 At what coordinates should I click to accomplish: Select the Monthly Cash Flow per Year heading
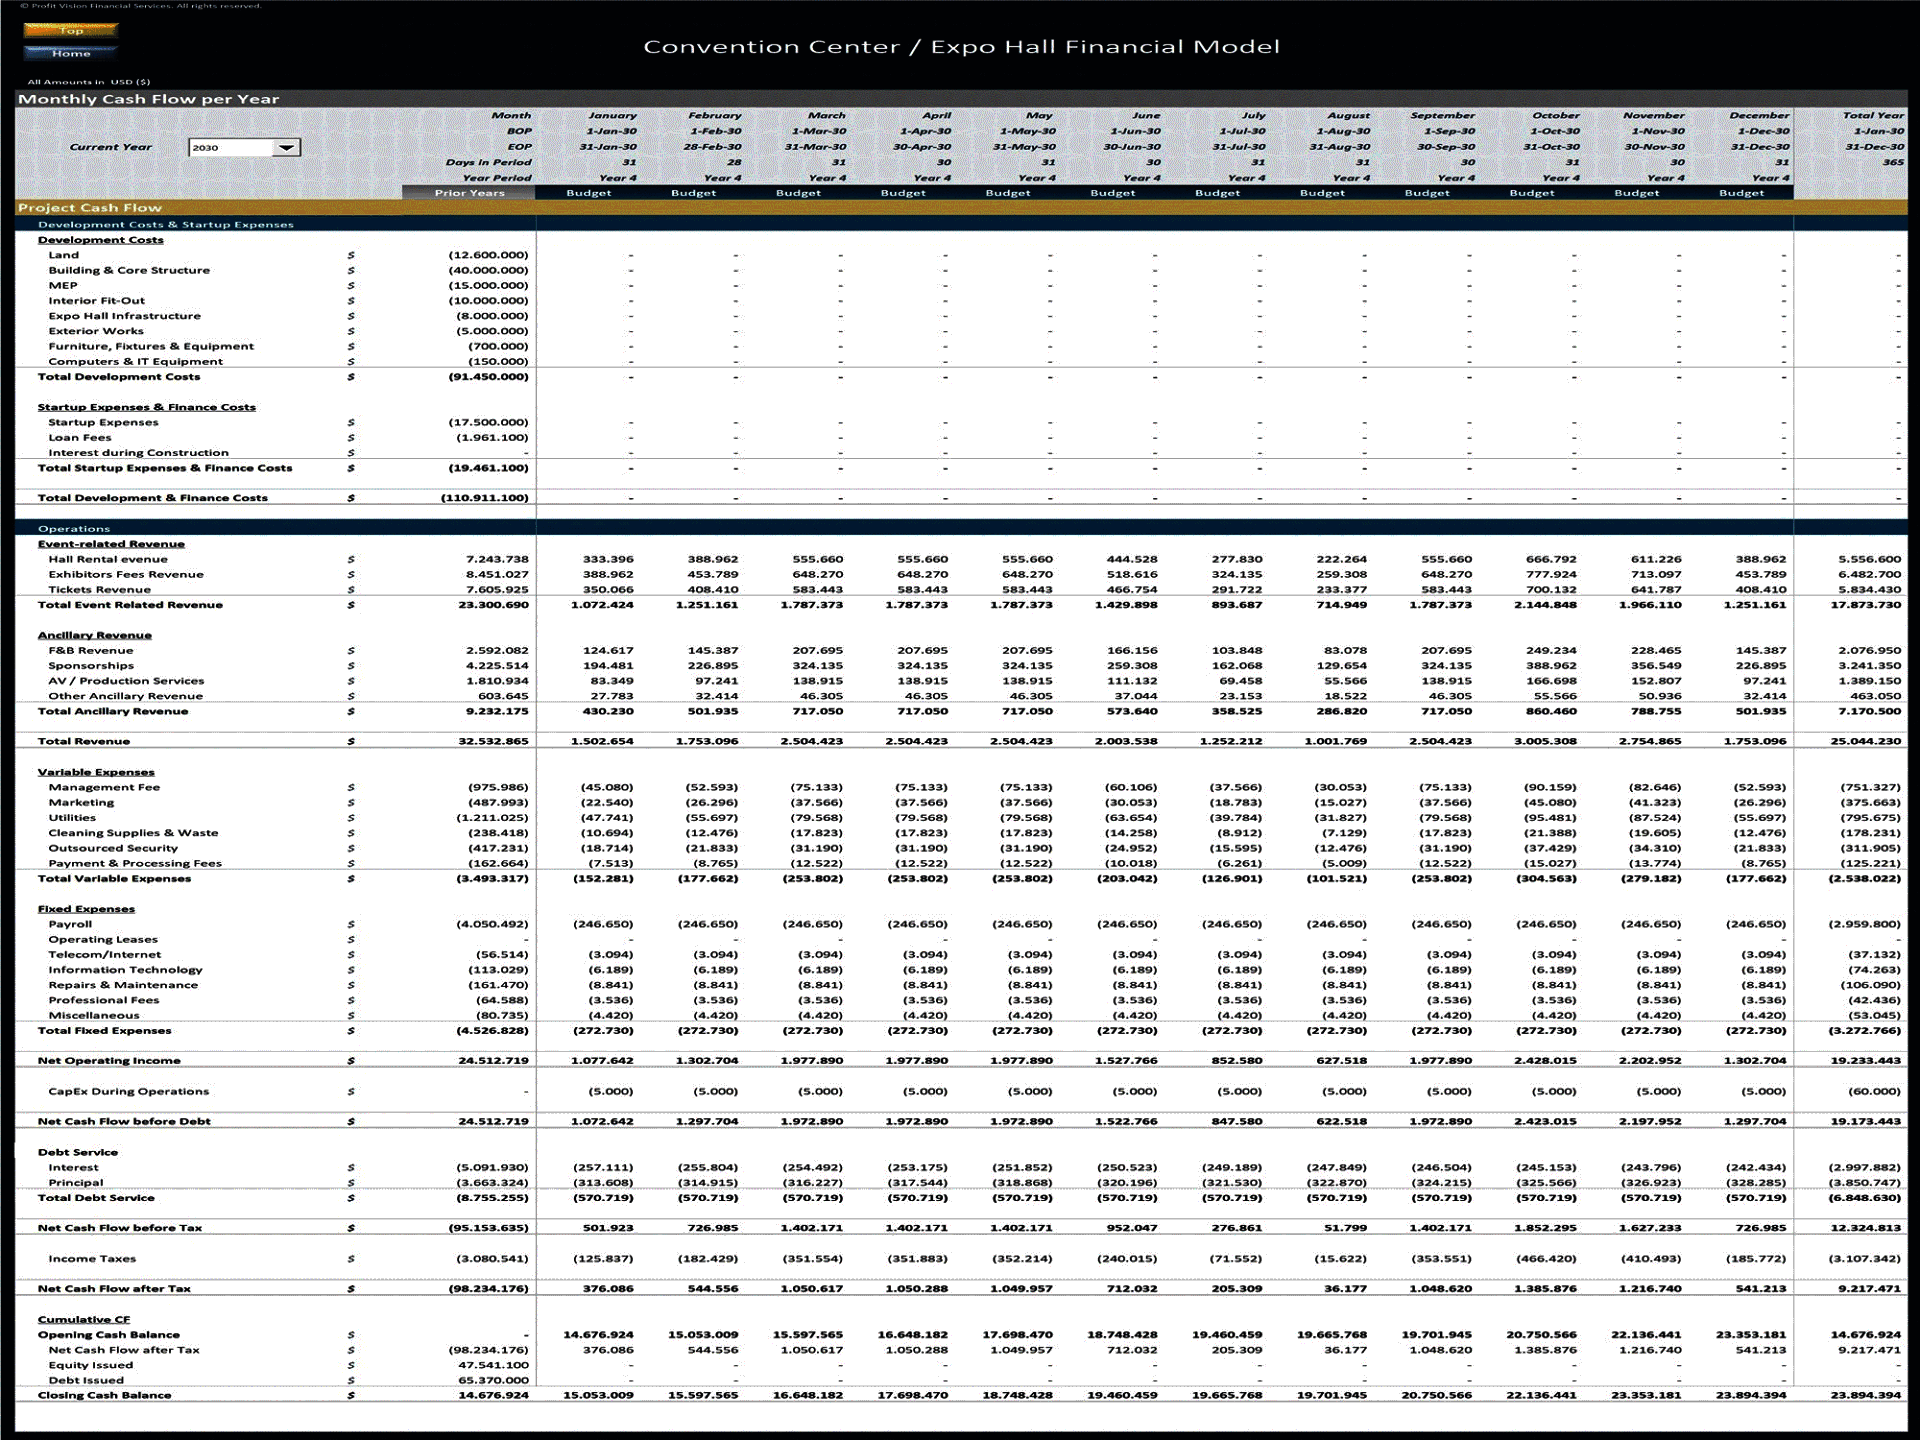pos(149,99)
